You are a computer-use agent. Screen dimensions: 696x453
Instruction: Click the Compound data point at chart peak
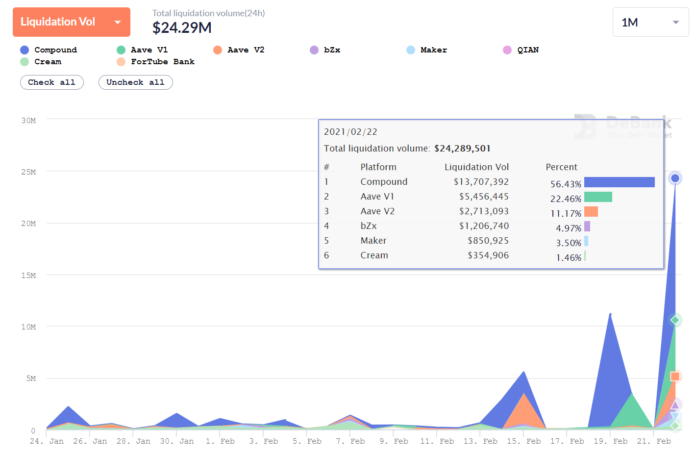point(675,178)
